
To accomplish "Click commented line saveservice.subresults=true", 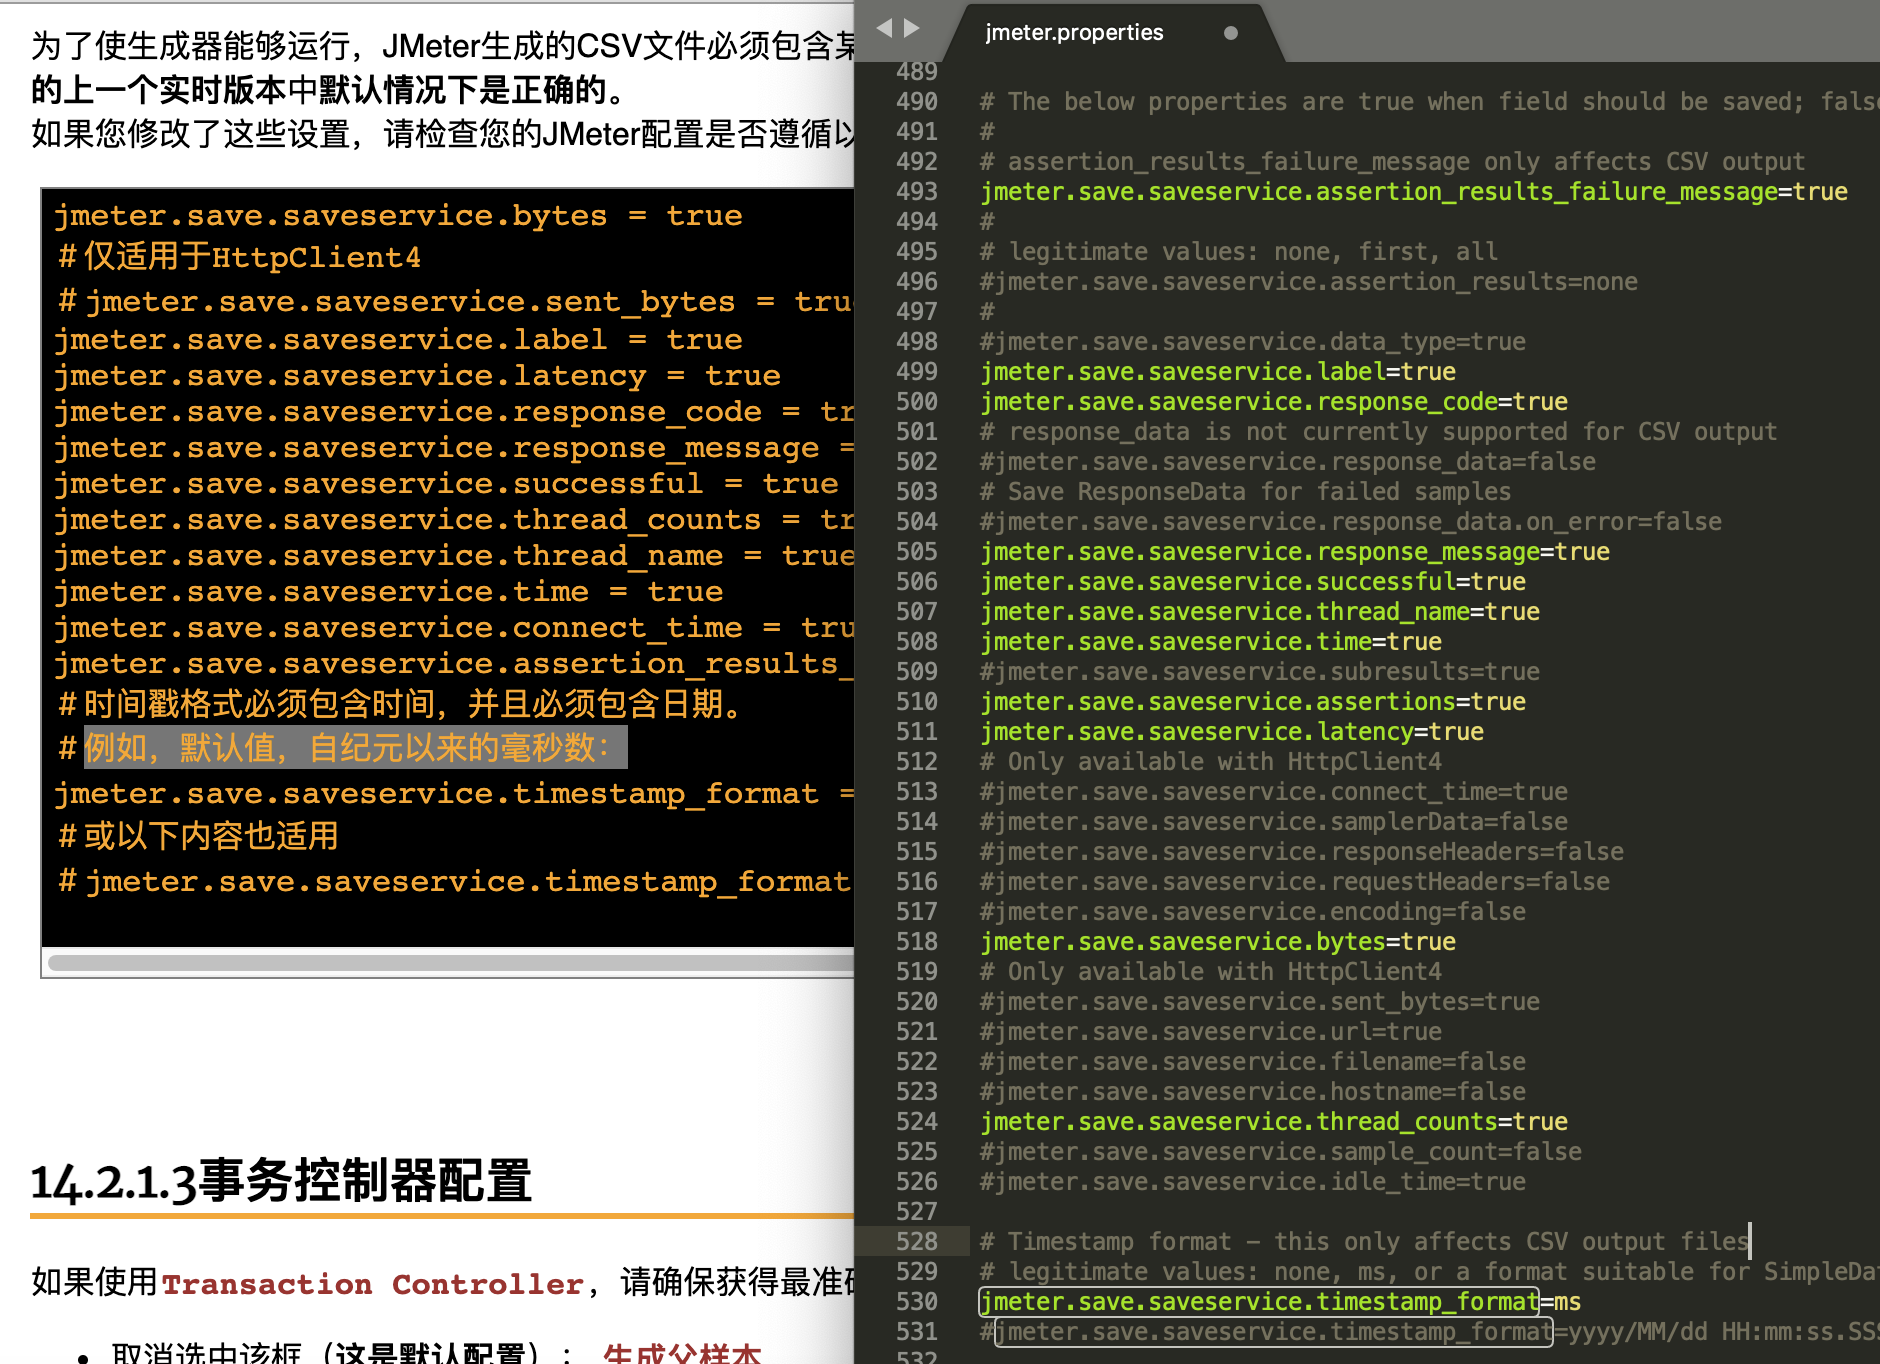I will [x=1260, y=671].
